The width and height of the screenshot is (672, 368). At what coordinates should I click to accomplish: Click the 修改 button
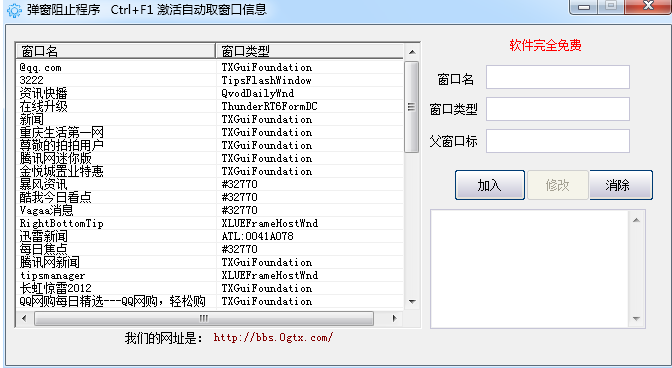(558, 185)
